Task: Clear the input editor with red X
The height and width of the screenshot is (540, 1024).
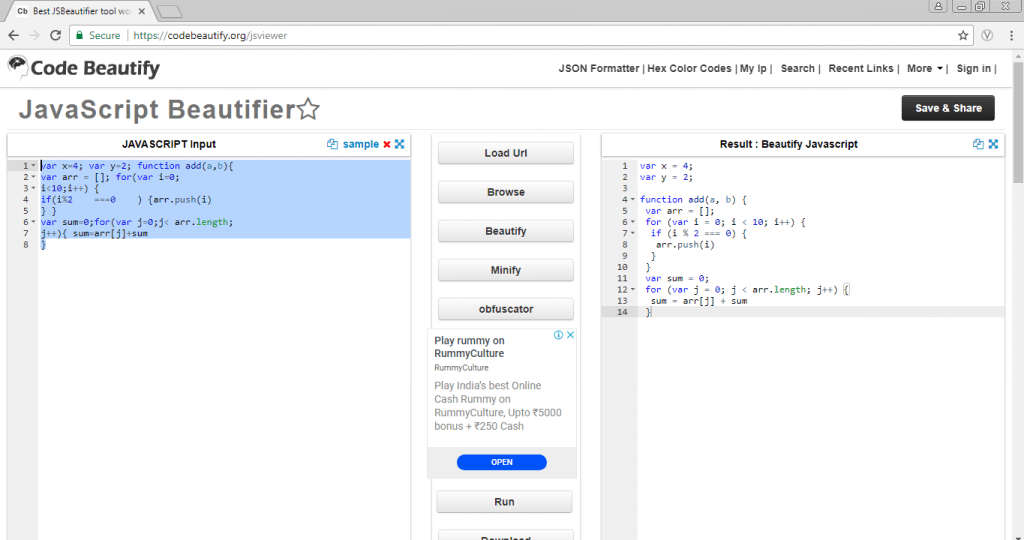Action: 387,144
